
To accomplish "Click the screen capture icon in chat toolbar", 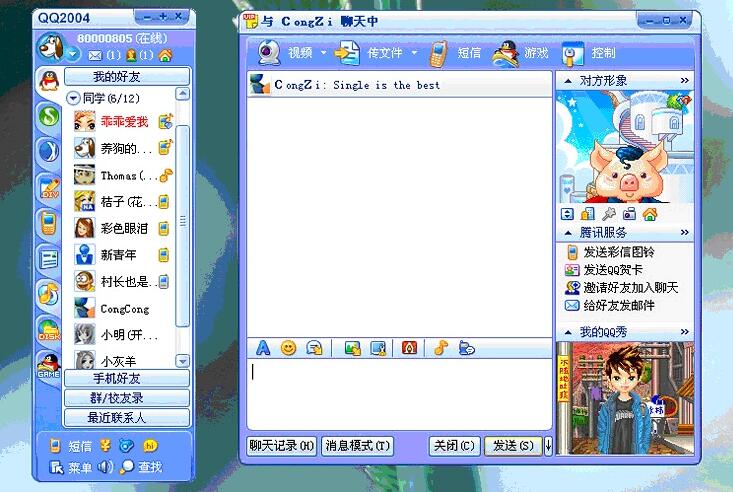I will (378, 348).
